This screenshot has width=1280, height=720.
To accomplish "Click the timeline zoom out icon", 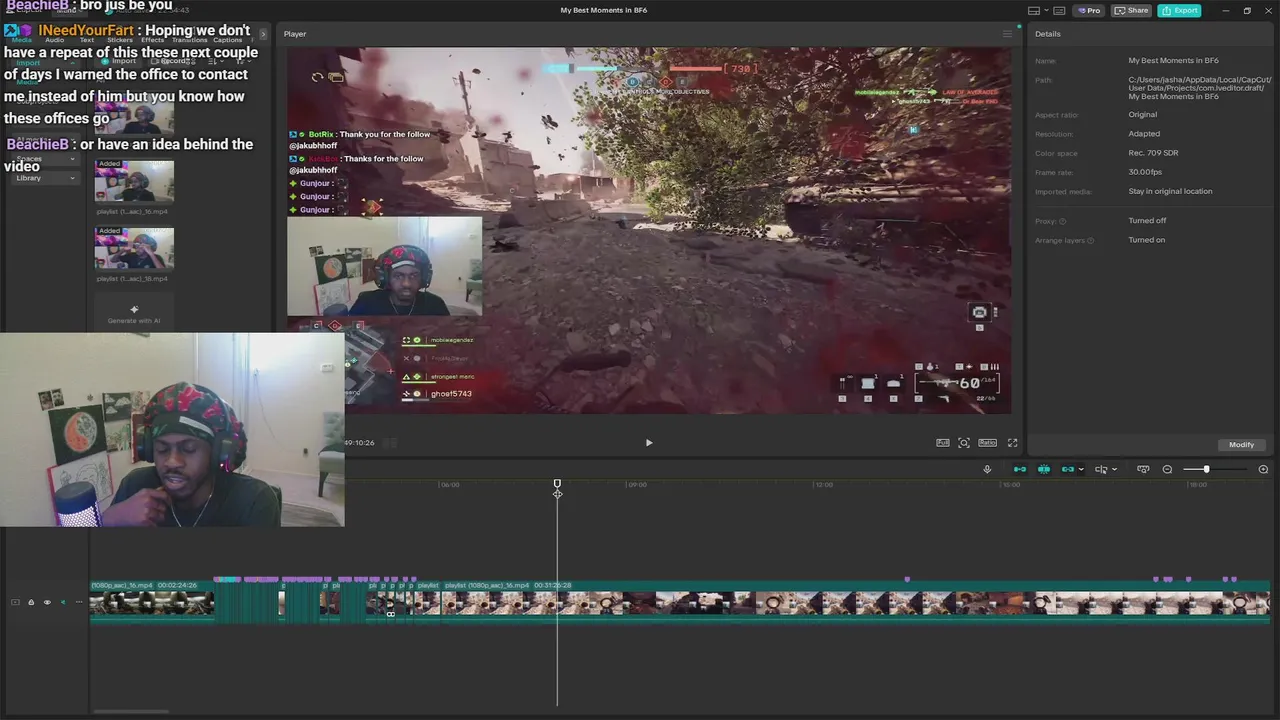I will point(1167,469).
